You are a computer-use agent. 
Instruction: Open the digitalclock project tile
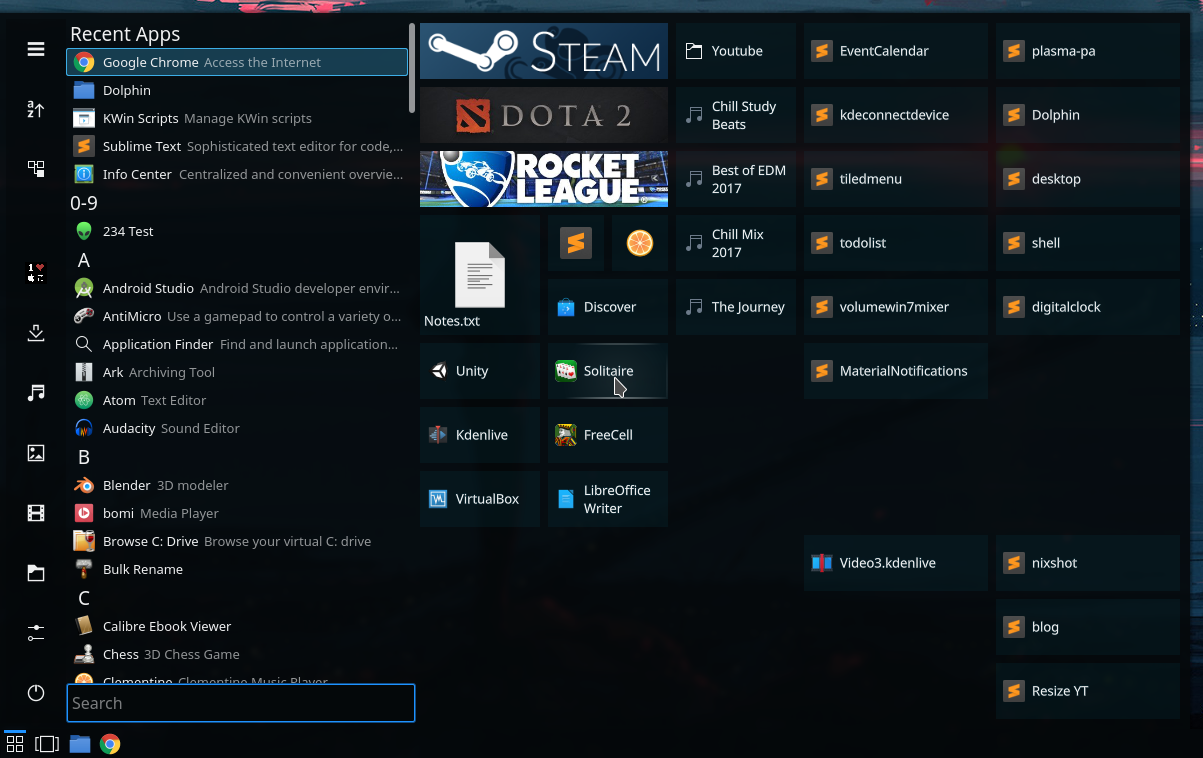tap(1088, 307)
